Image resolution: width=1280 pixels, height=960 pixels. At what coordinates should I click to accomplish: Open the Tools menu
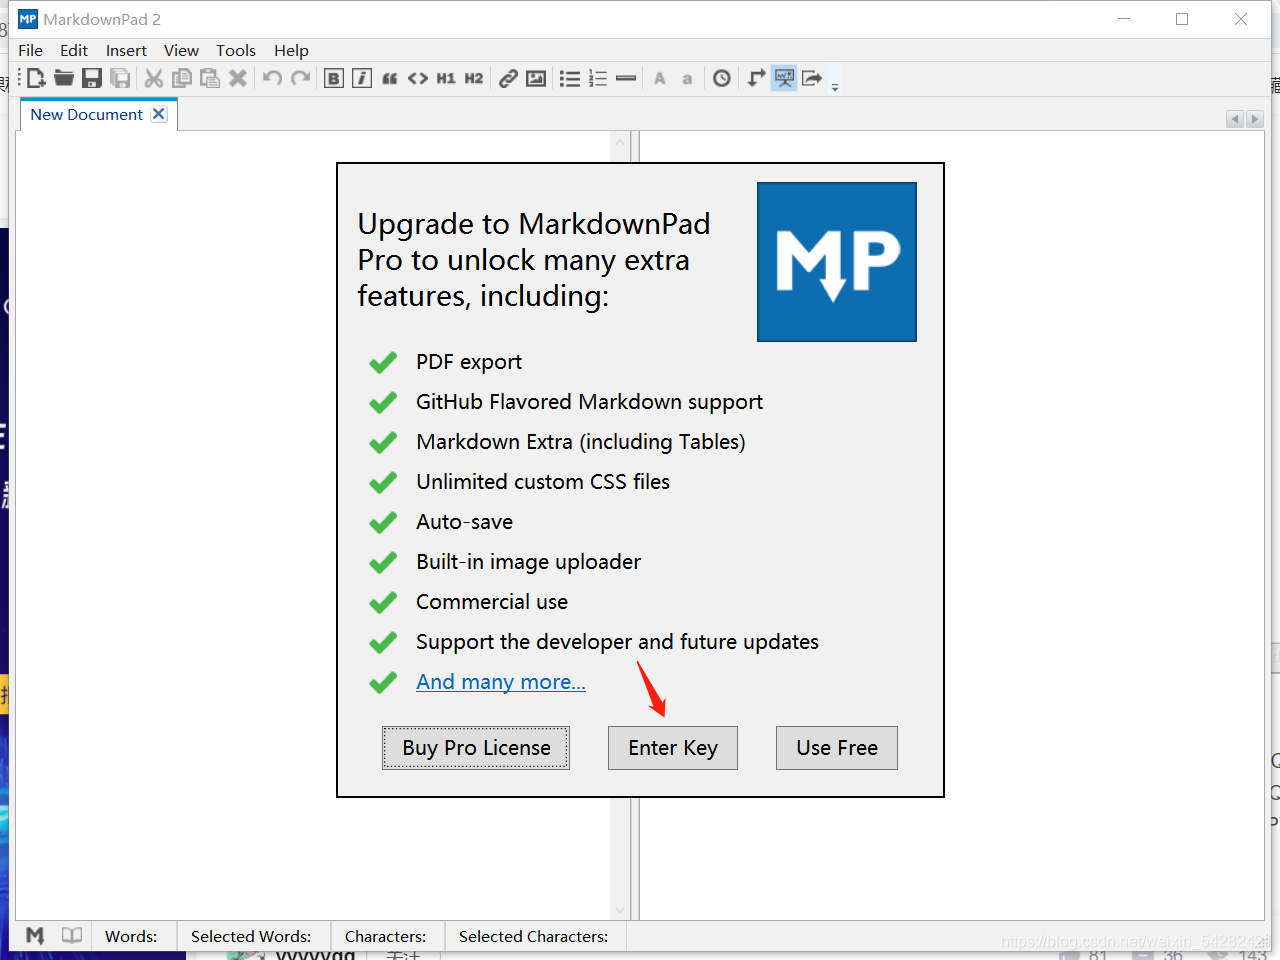pyautogui.click(x=236, y=50)
